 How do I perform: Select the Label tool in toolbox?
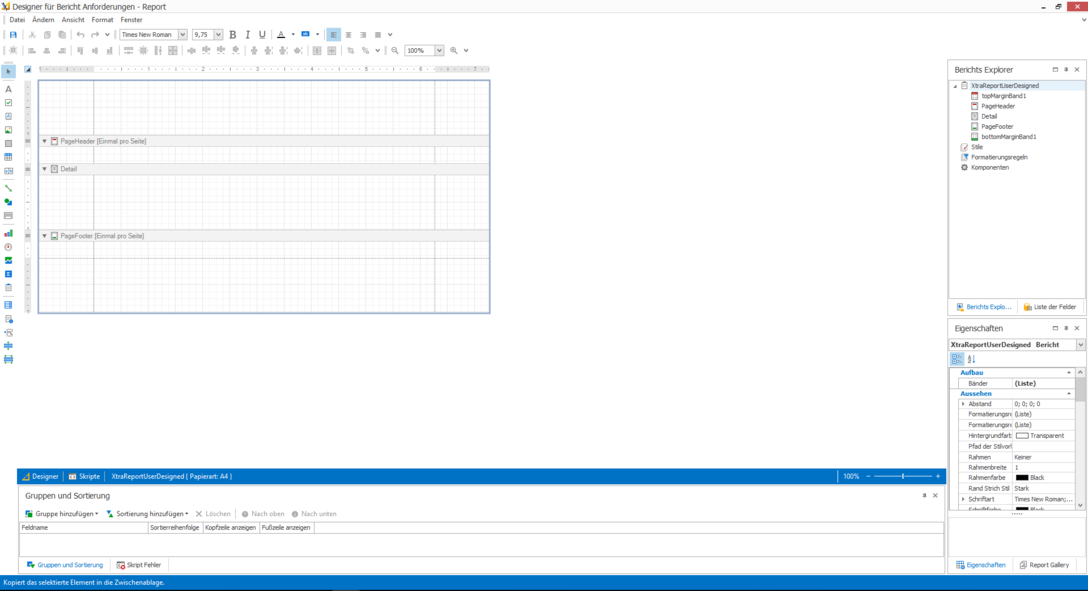pyautogui.click(x=8, y=89)
